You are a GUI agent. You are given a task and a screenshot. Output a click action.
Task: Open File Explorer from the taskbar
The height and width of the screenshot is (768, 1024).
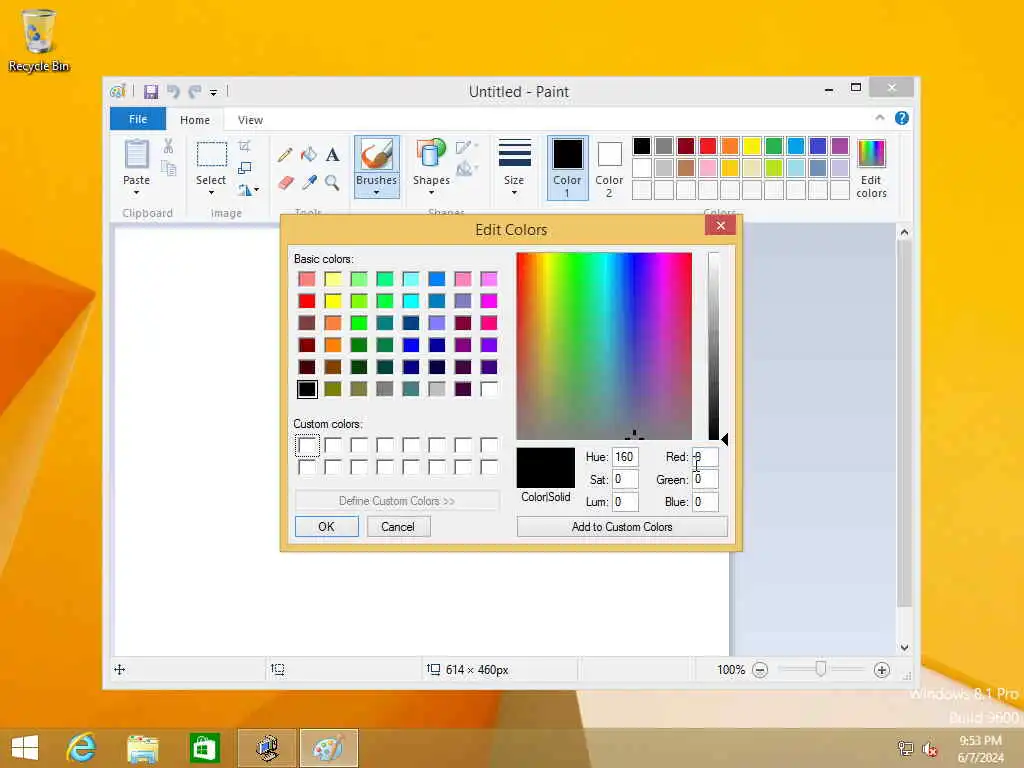coord(142,748)
